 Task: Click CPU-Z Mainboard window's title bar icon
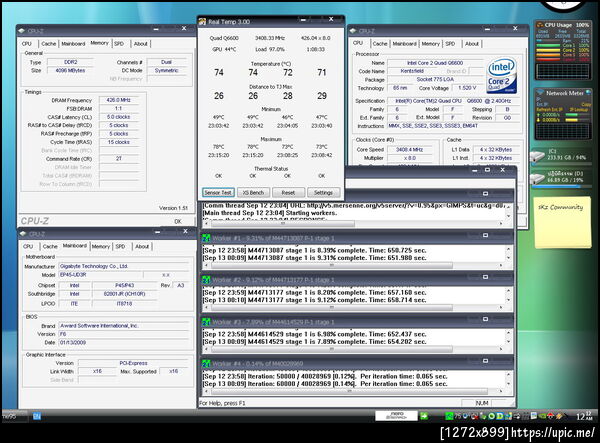pyautogui.click(x=22, y=233)
